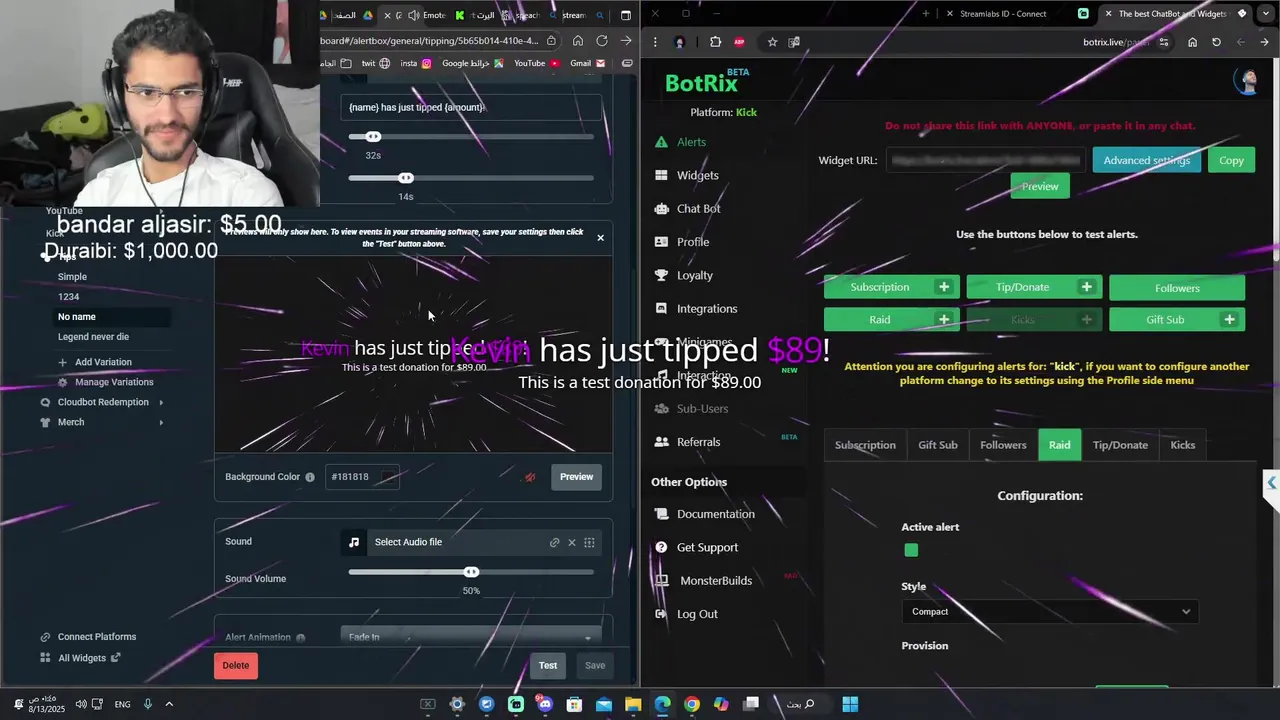Click link icon in Sound file row
This screenshot has height=720, width=1280.
click(x=554, y=542)
